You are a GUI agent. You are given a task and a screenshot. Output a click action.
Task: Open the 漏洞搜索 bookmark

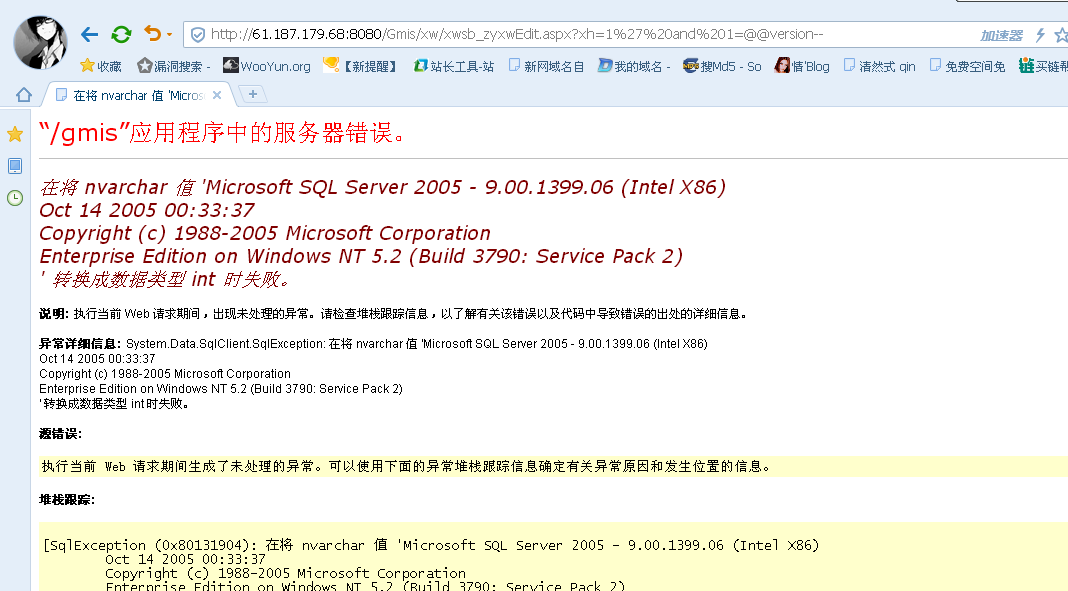173,66
